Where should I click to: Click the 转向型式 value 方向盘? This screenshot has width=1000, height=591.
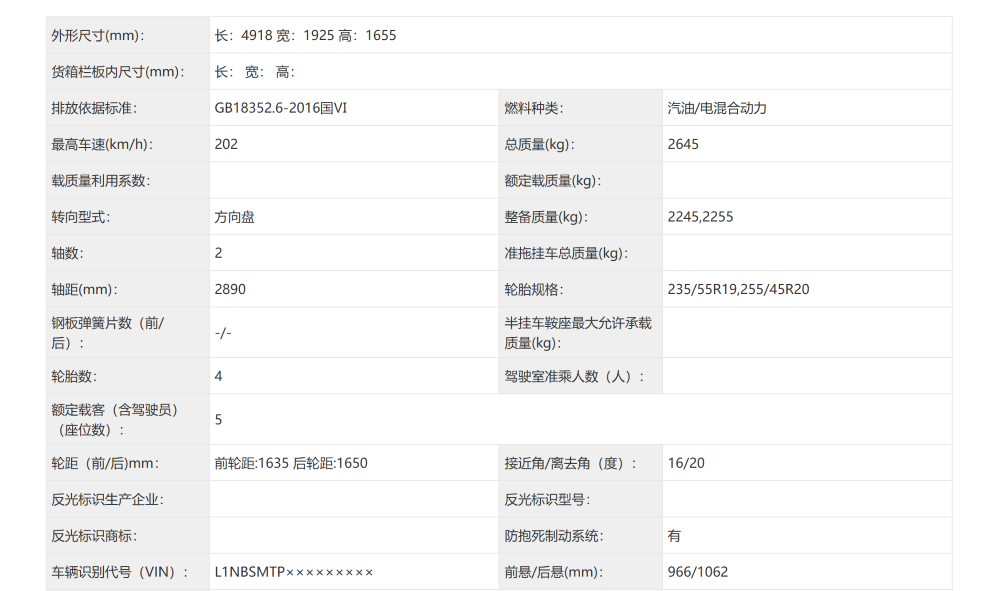point(234,216)
